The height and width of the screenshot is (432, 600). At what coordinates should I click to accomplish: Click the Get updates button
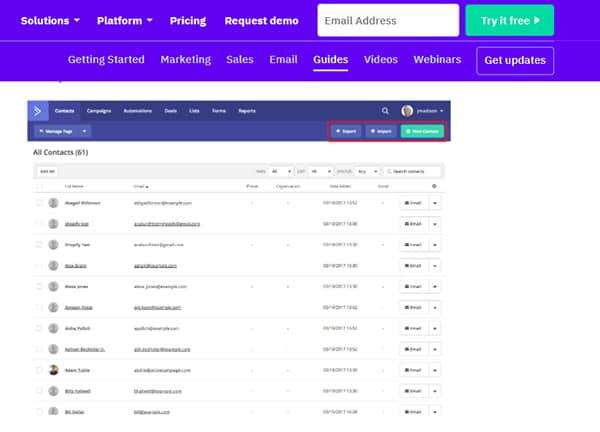point(515,60)
